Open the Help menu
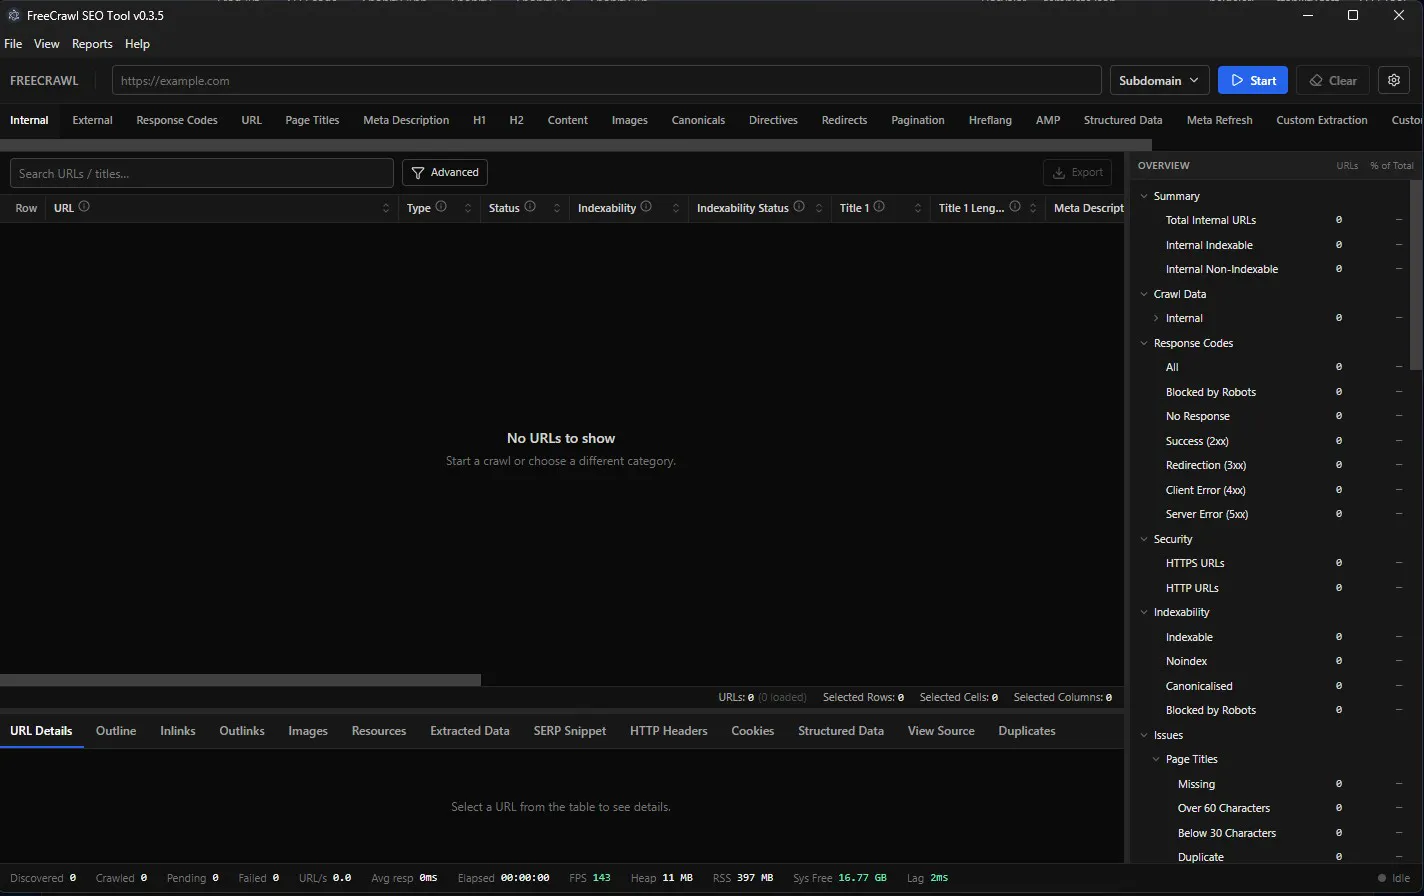1424x896 pixels. click(x=137, y=44)
